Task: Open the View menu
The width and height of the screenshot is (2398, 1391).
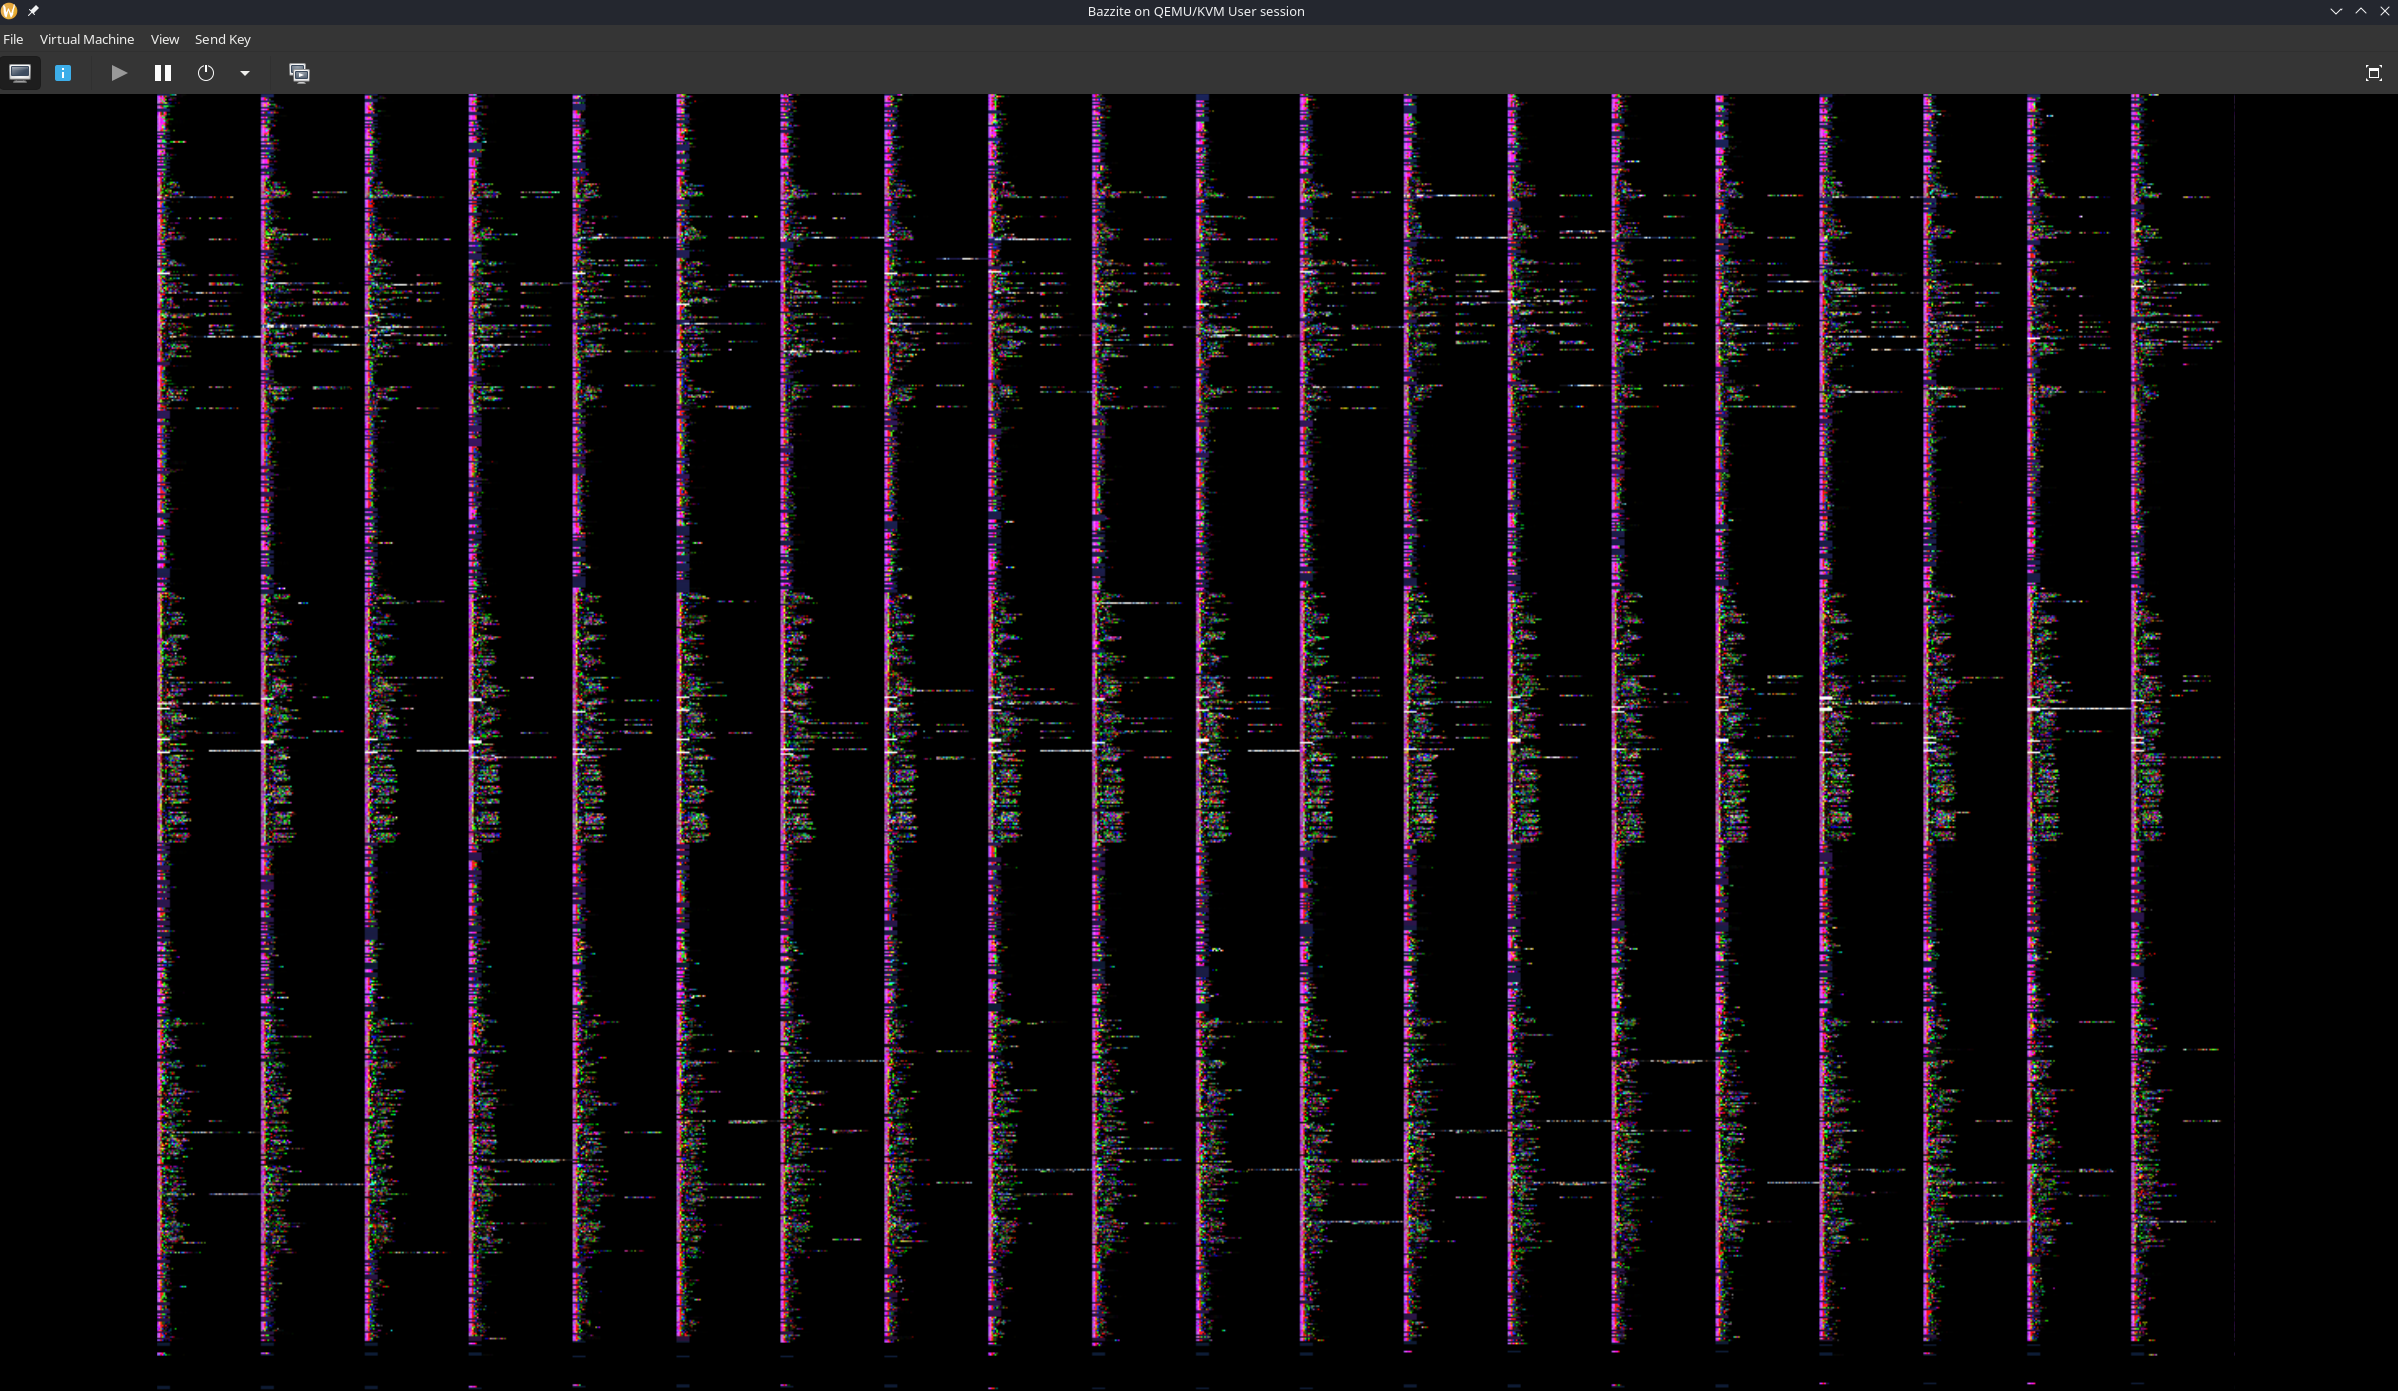Action: click(x=165, y=40)
